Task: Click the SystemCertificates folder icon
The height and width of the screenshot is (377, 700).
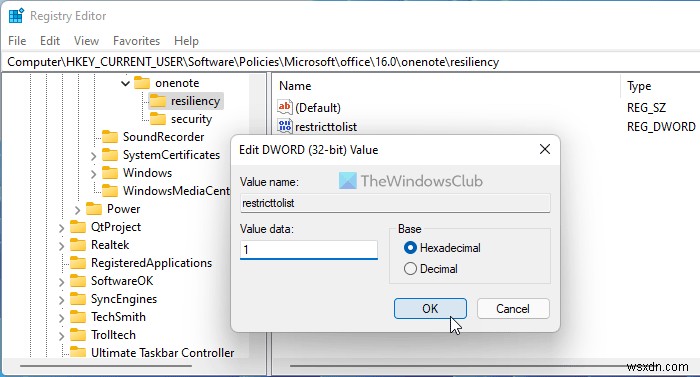Action: click(110, 155)
